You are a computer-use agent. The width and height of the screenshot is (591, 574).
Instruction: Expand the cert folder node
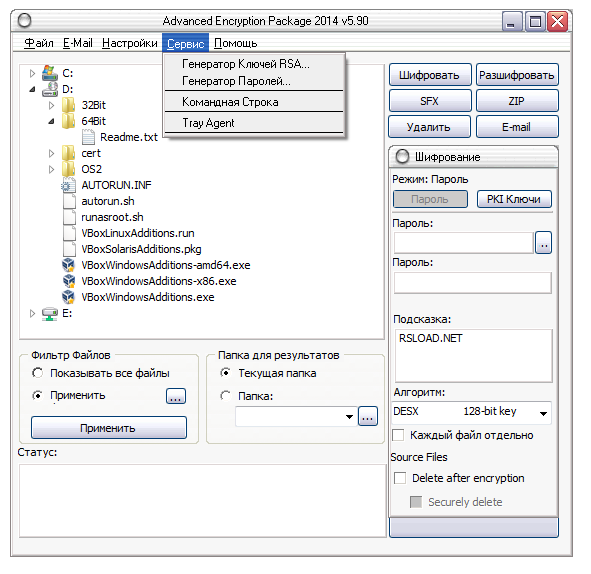coord(51,153)
